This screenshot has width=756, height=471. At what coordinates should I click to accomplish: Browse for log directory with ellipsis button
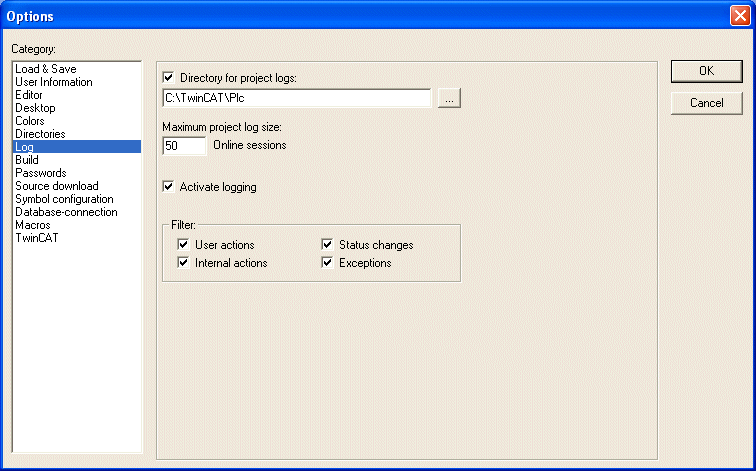[x=449, y=98]
